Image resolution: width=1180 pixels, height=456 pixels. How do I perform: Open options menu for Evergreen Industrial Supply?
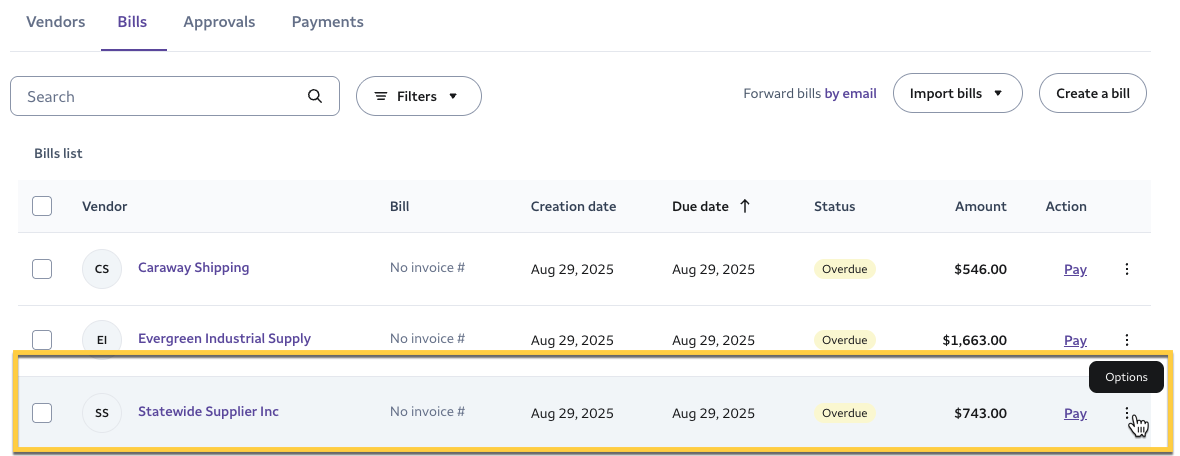pos(1127,340)
